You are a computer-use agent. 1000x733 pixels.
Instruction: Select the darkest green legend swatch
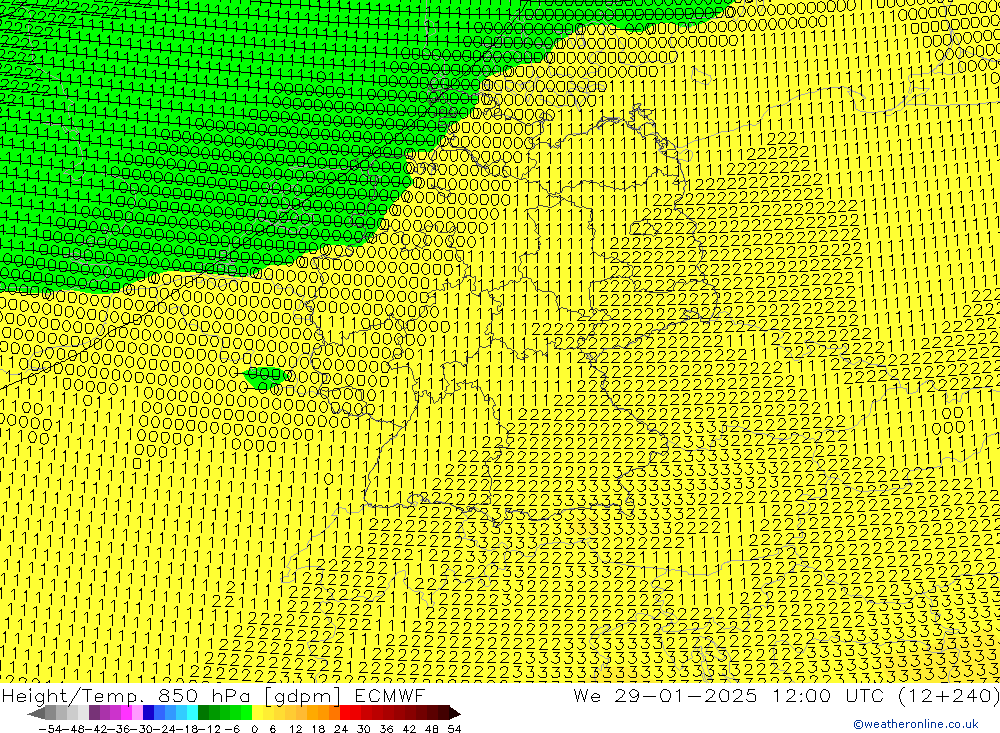(203, 713)
